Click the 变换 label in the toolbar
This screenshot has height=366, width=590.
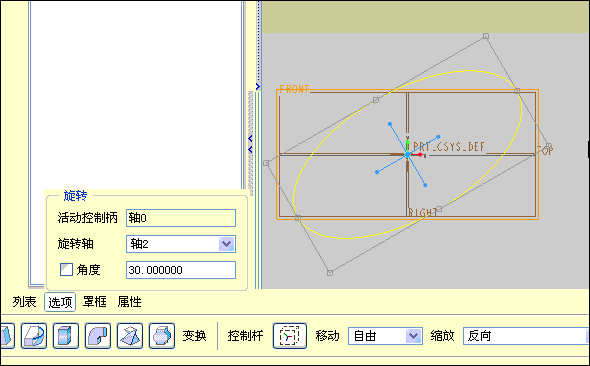(195, 336)
